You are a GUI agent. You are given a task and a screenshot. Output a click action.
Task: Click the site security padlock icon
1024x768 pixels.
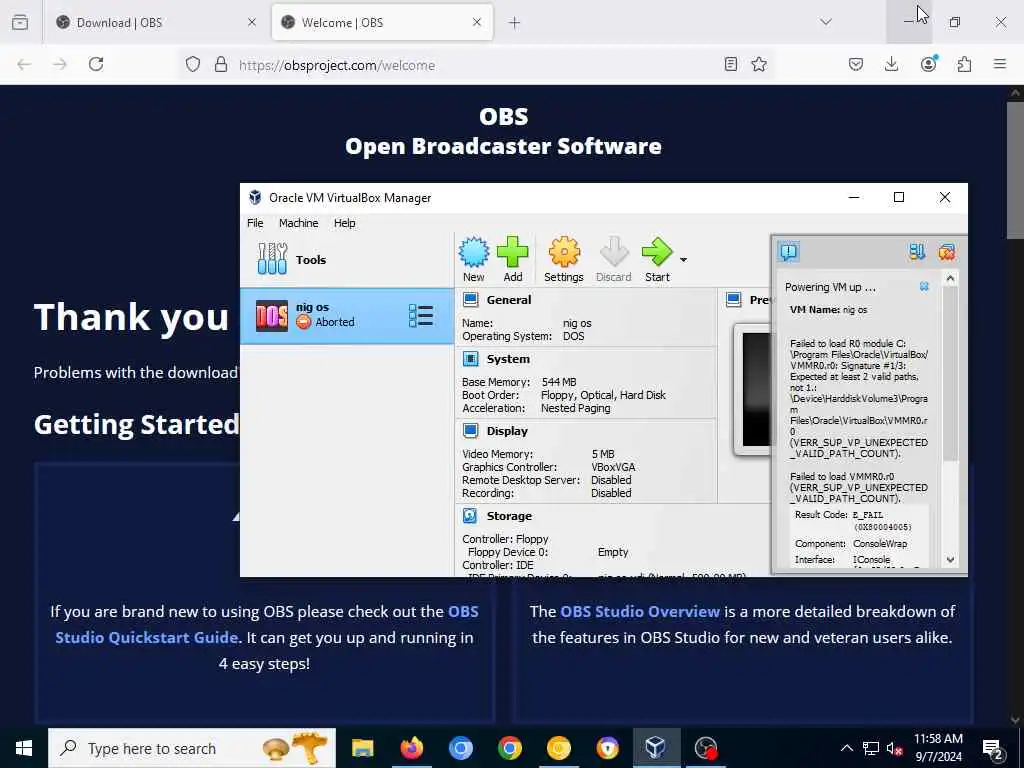coord(221,64)
